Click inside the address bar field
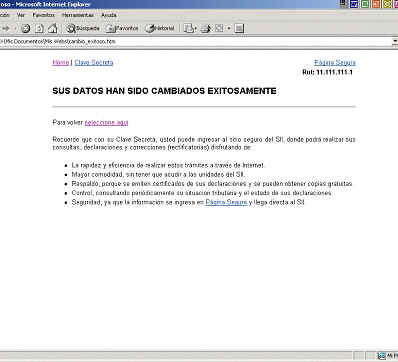This screenshot has height=362, width=398. tap(197, 41)
